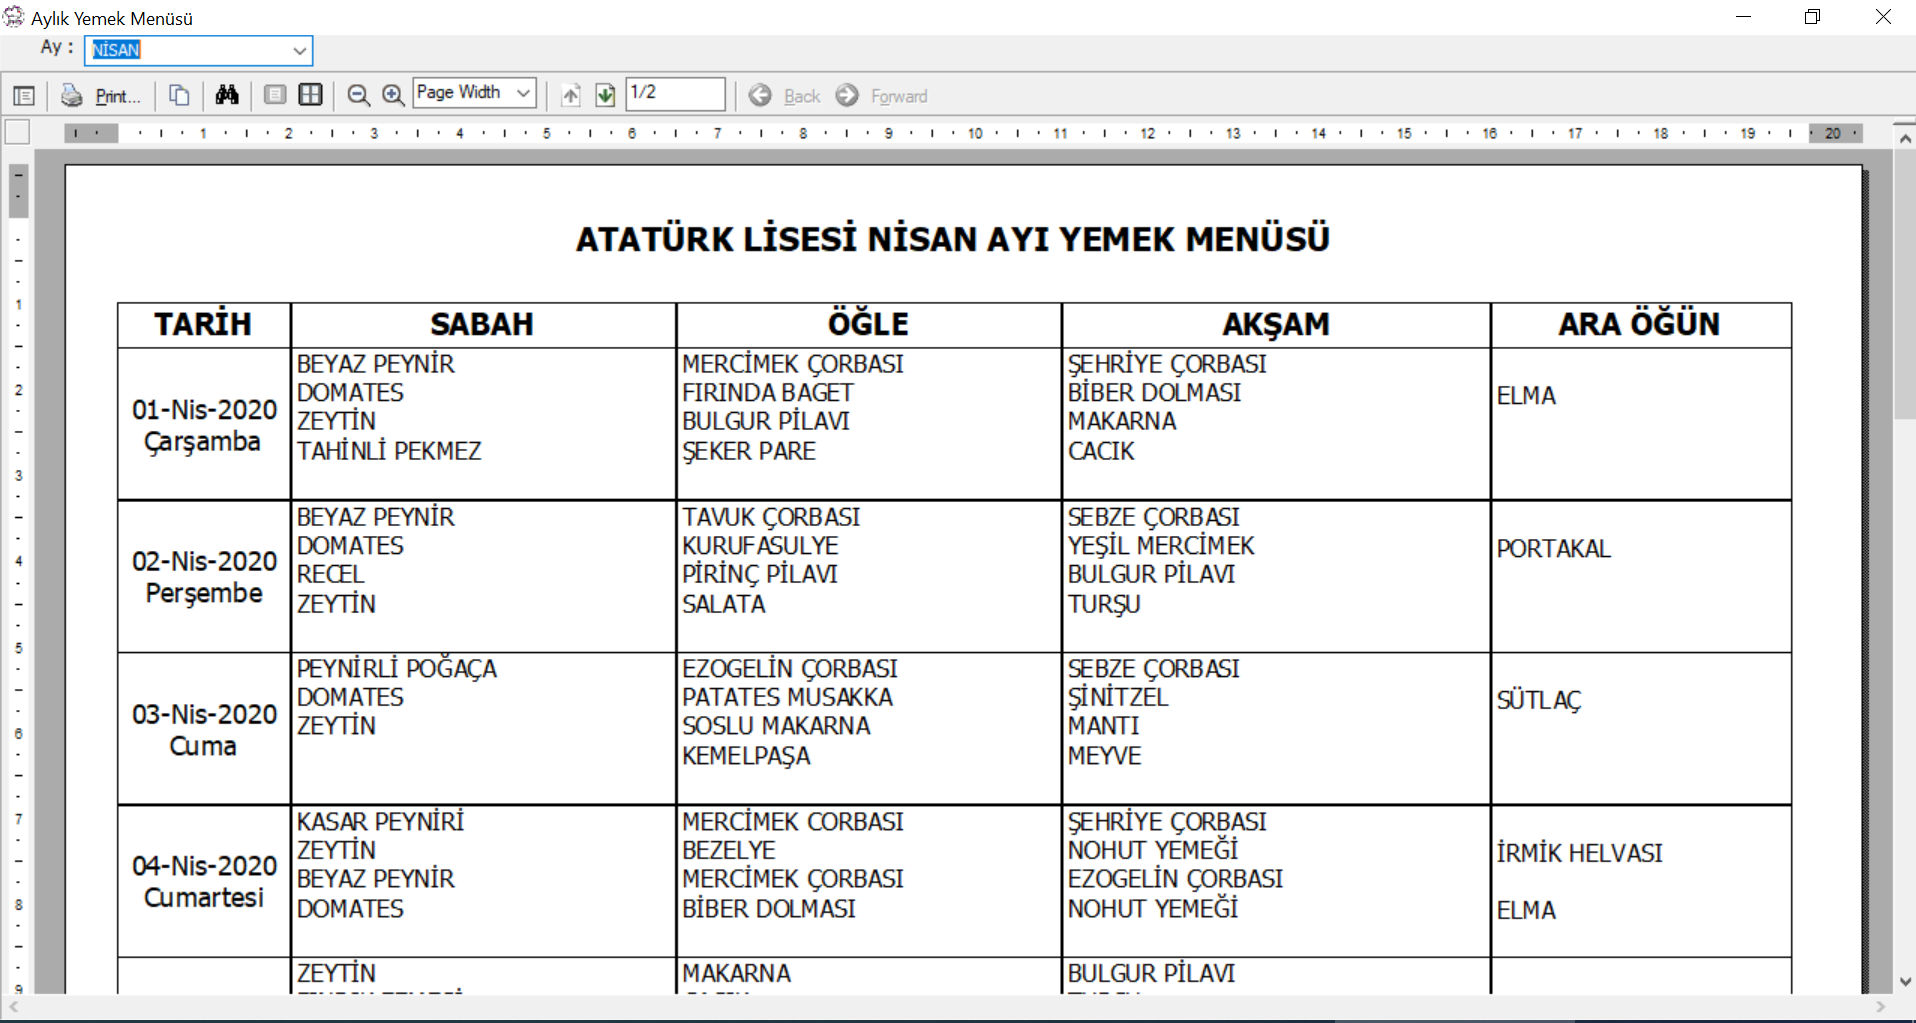This screenshot has width=1916, height=1023.
Task: Click the PİRİNÇ PİLAVI entry
Action: tap(760, 575)
